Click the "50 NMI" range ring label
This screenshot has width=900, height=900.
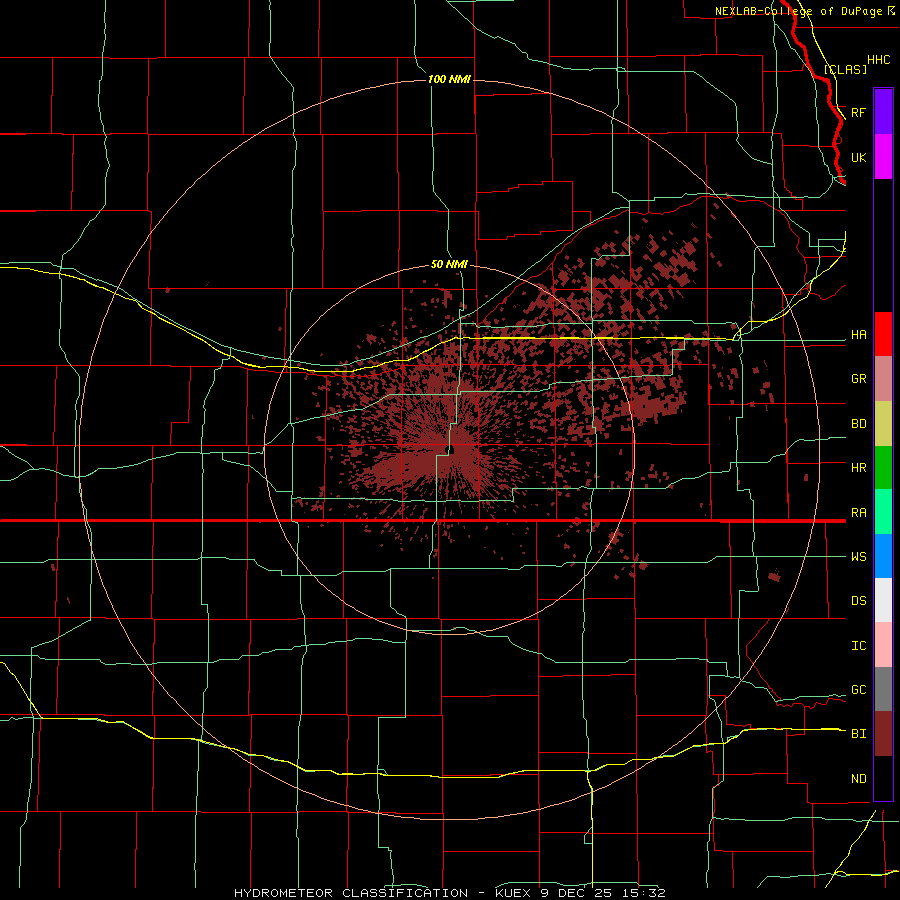pos(449,264)
